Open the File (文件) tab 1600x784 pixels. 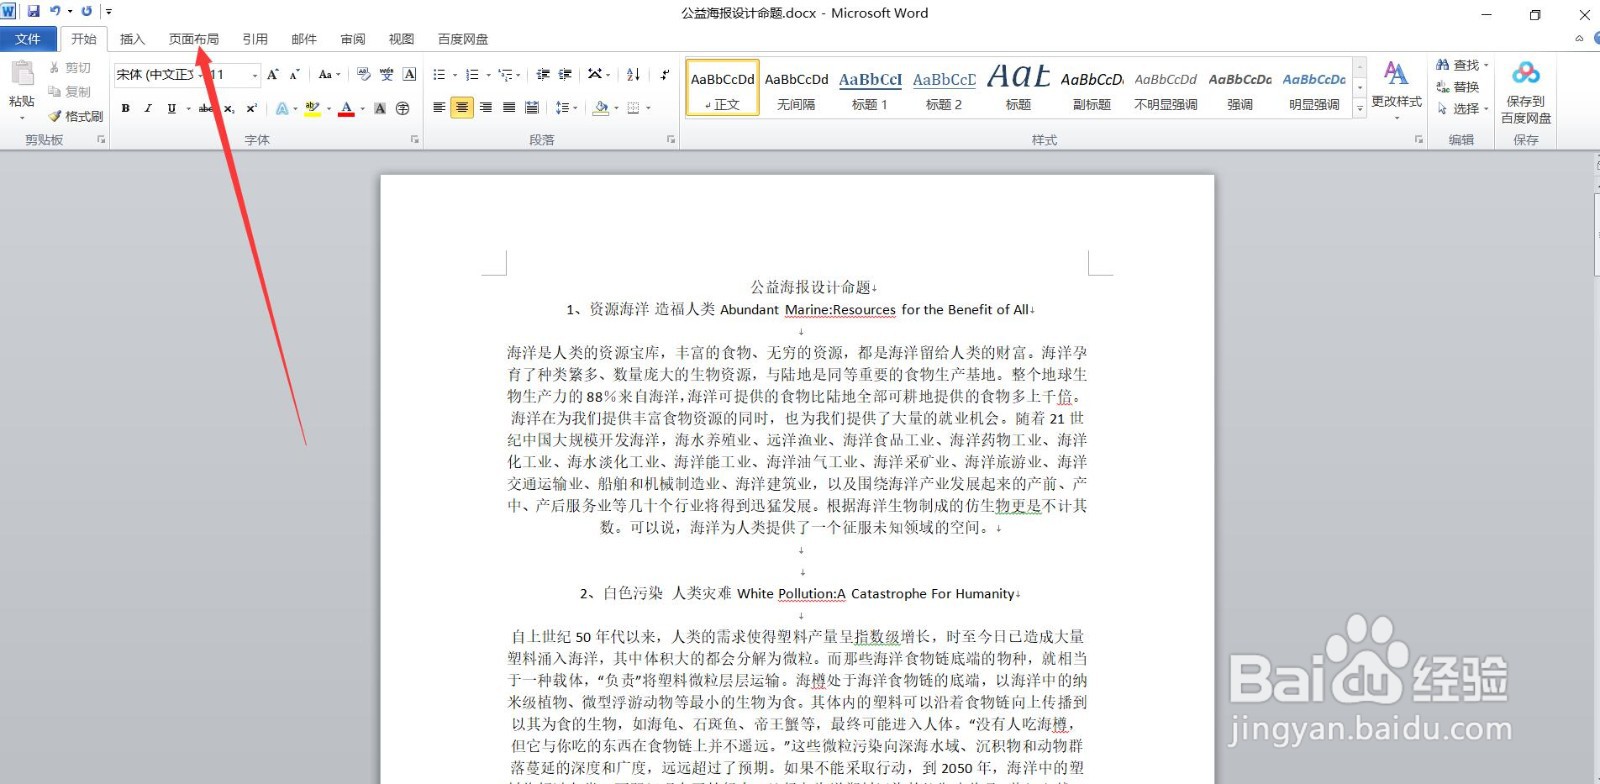point(28,39)
